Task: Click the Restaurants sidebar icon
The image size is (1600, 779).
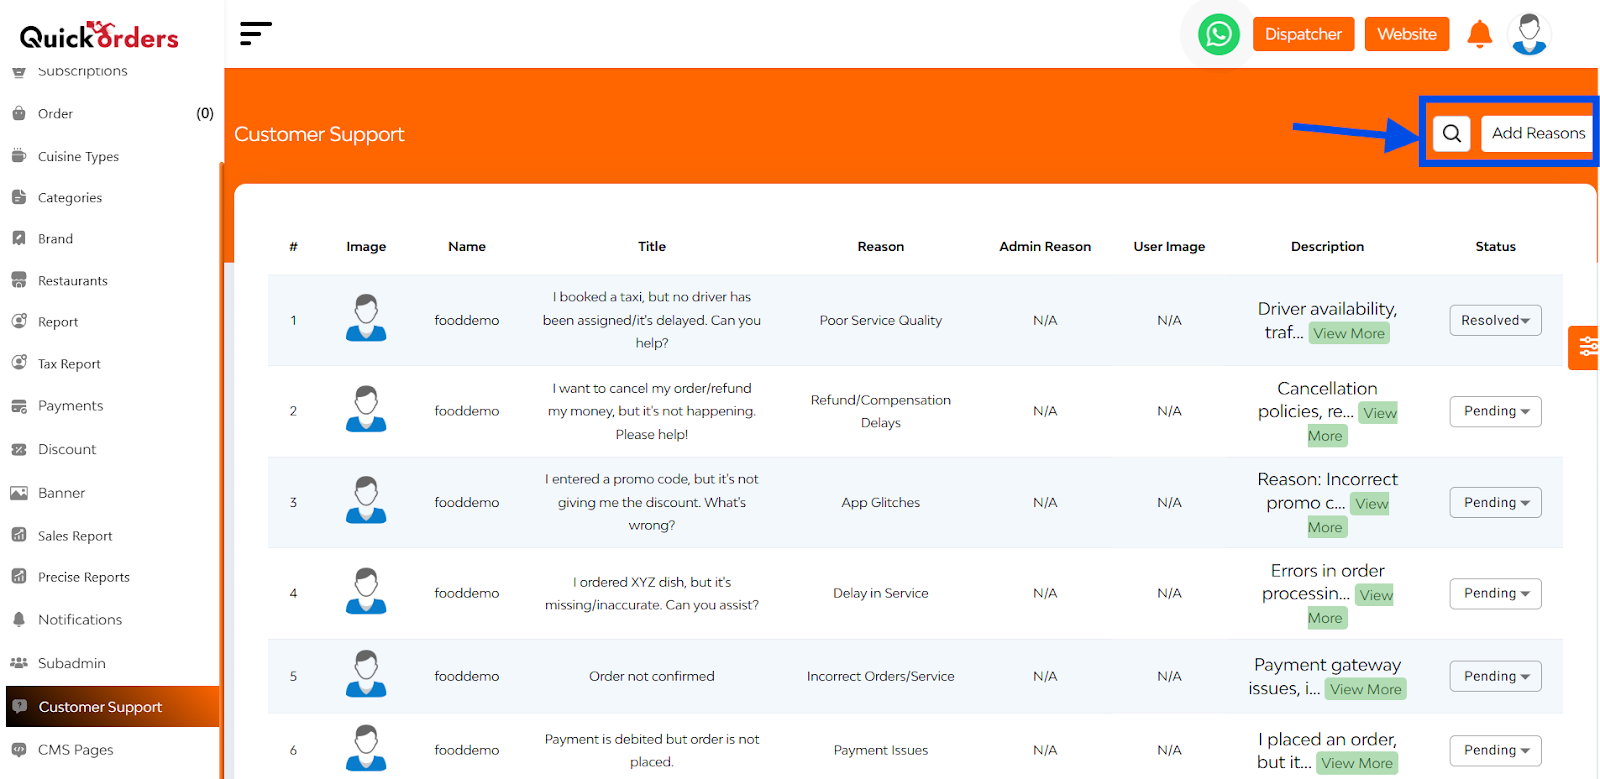Action: 19,280
